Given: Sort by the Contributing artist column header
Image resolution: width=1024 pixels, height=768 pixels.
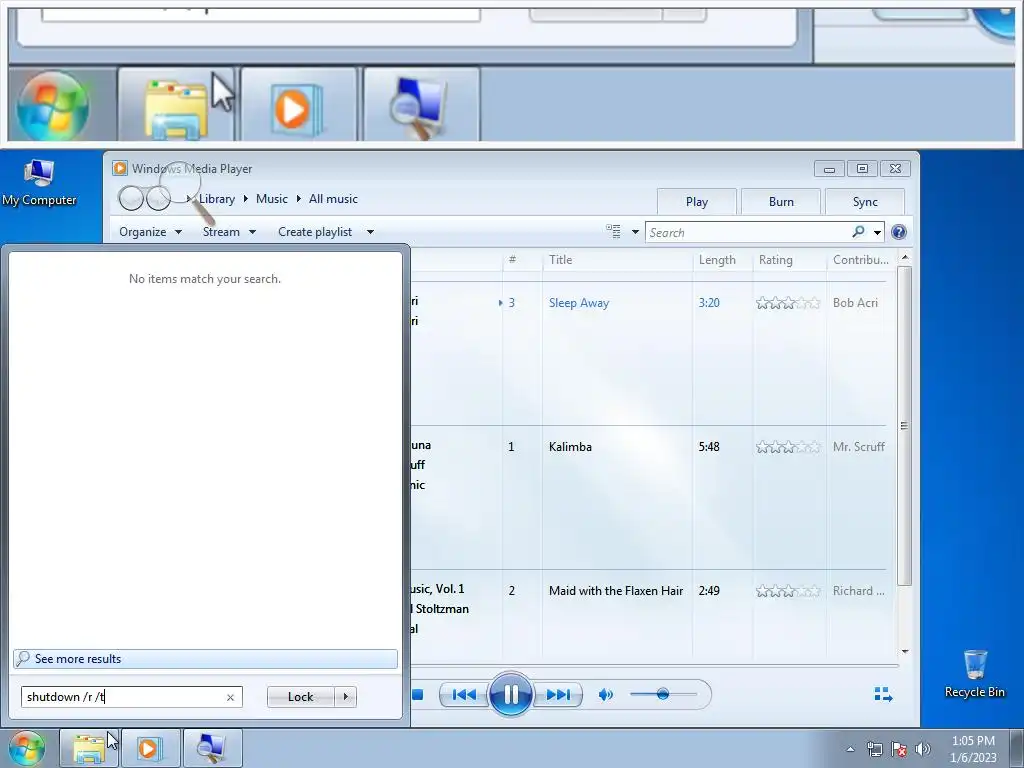Looking at the screenshot, I should point(860,260).
